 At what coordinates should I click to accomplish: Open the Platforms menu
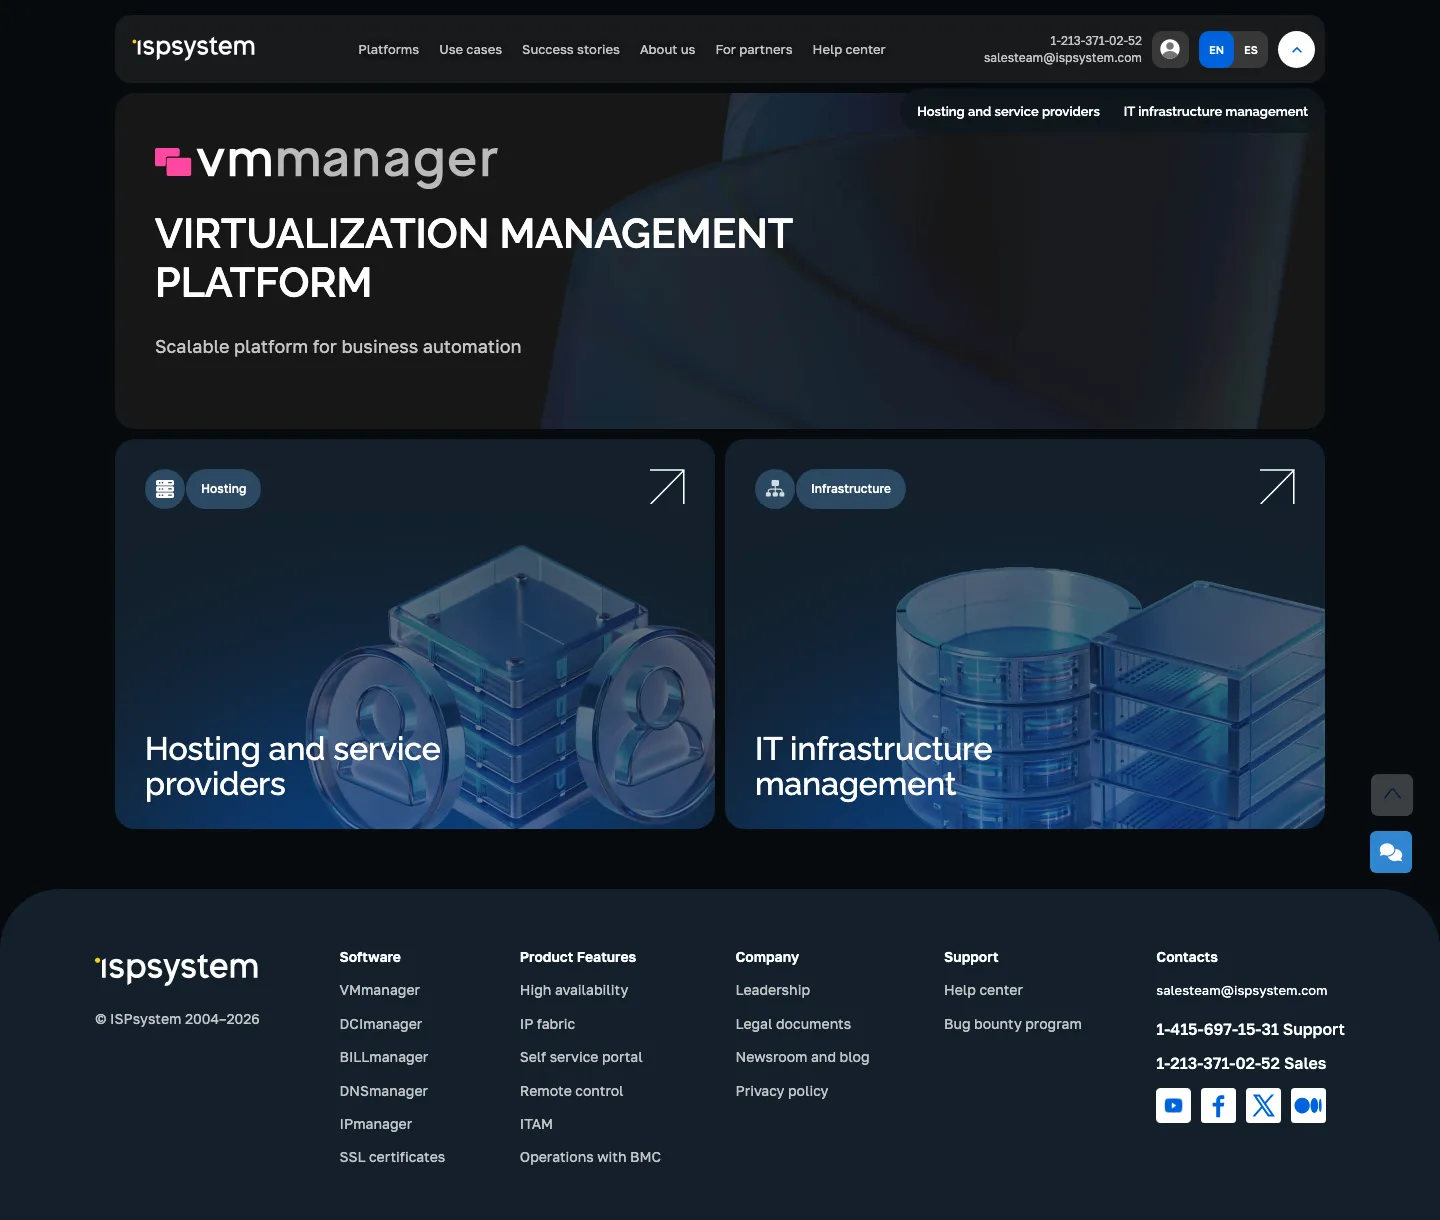[389, 49]
